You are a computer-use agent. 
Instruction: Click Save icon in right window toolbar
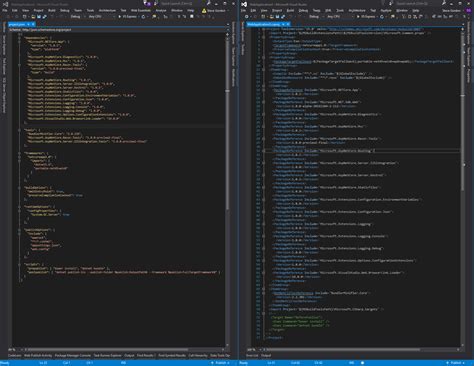coord(277,17)
